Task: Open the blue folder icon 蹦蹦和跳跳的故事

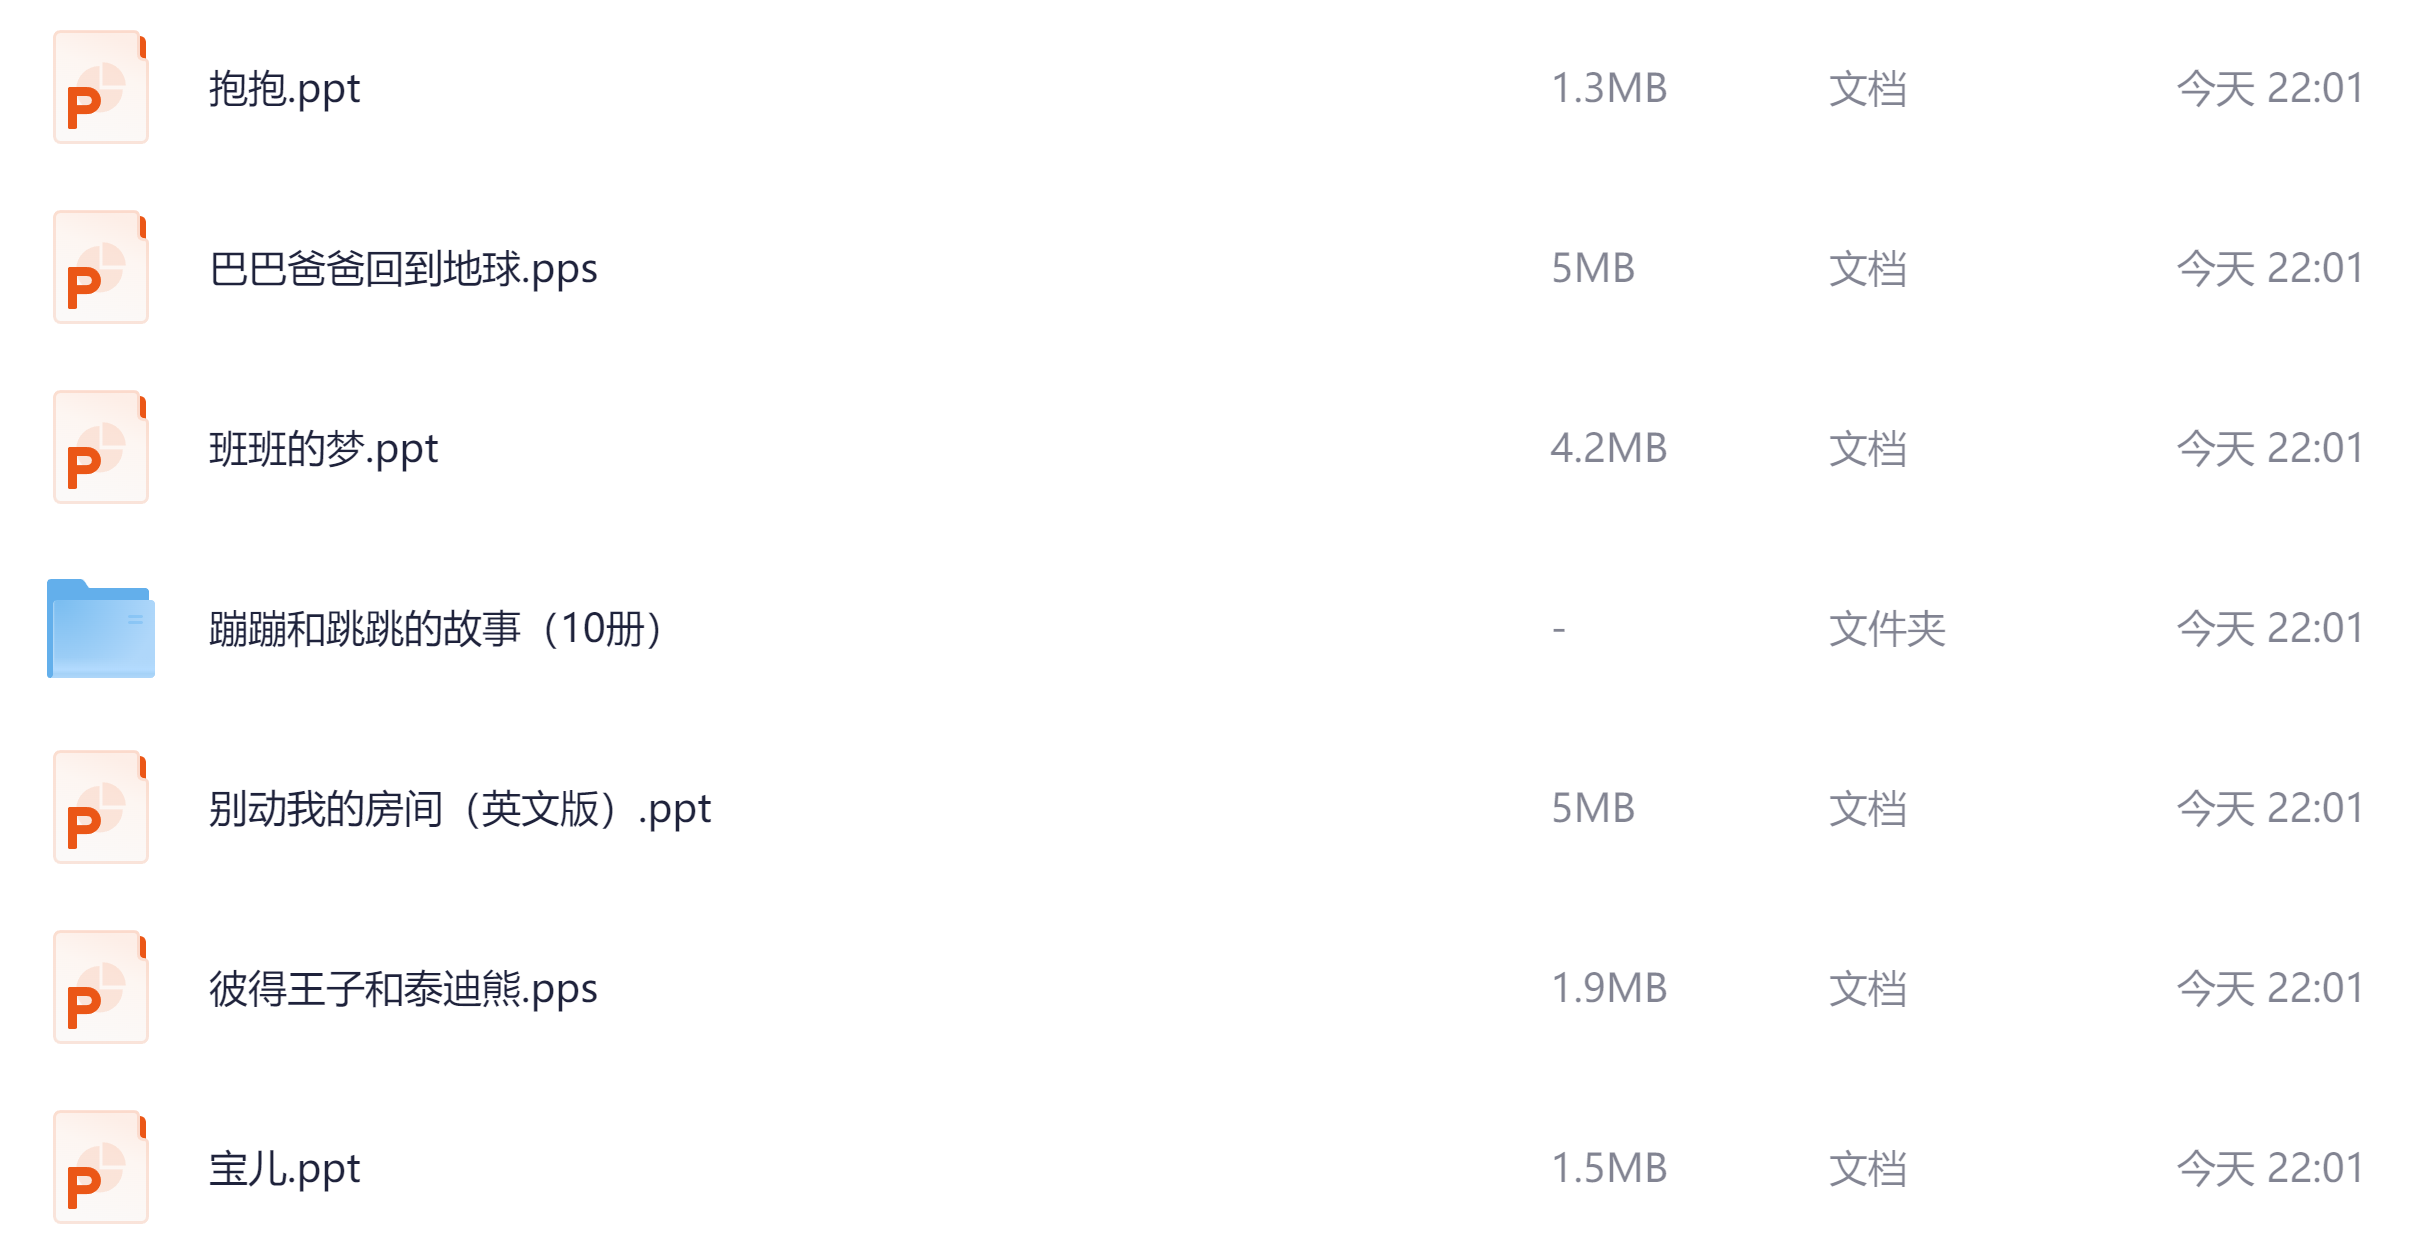Action: point(100,629)
